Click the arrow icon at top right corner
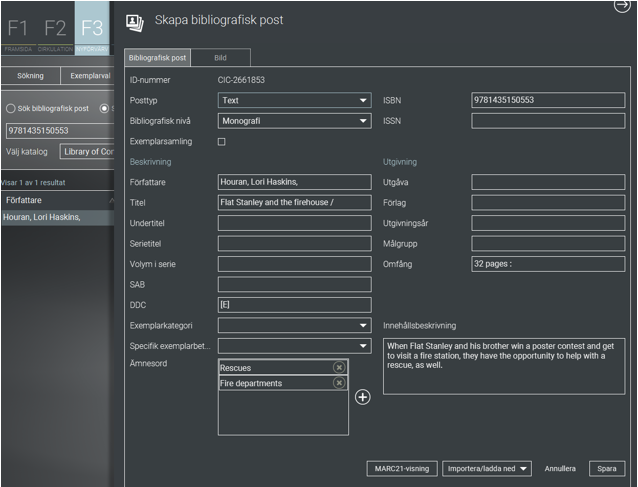The image size is (638, 487). [622, 5]
